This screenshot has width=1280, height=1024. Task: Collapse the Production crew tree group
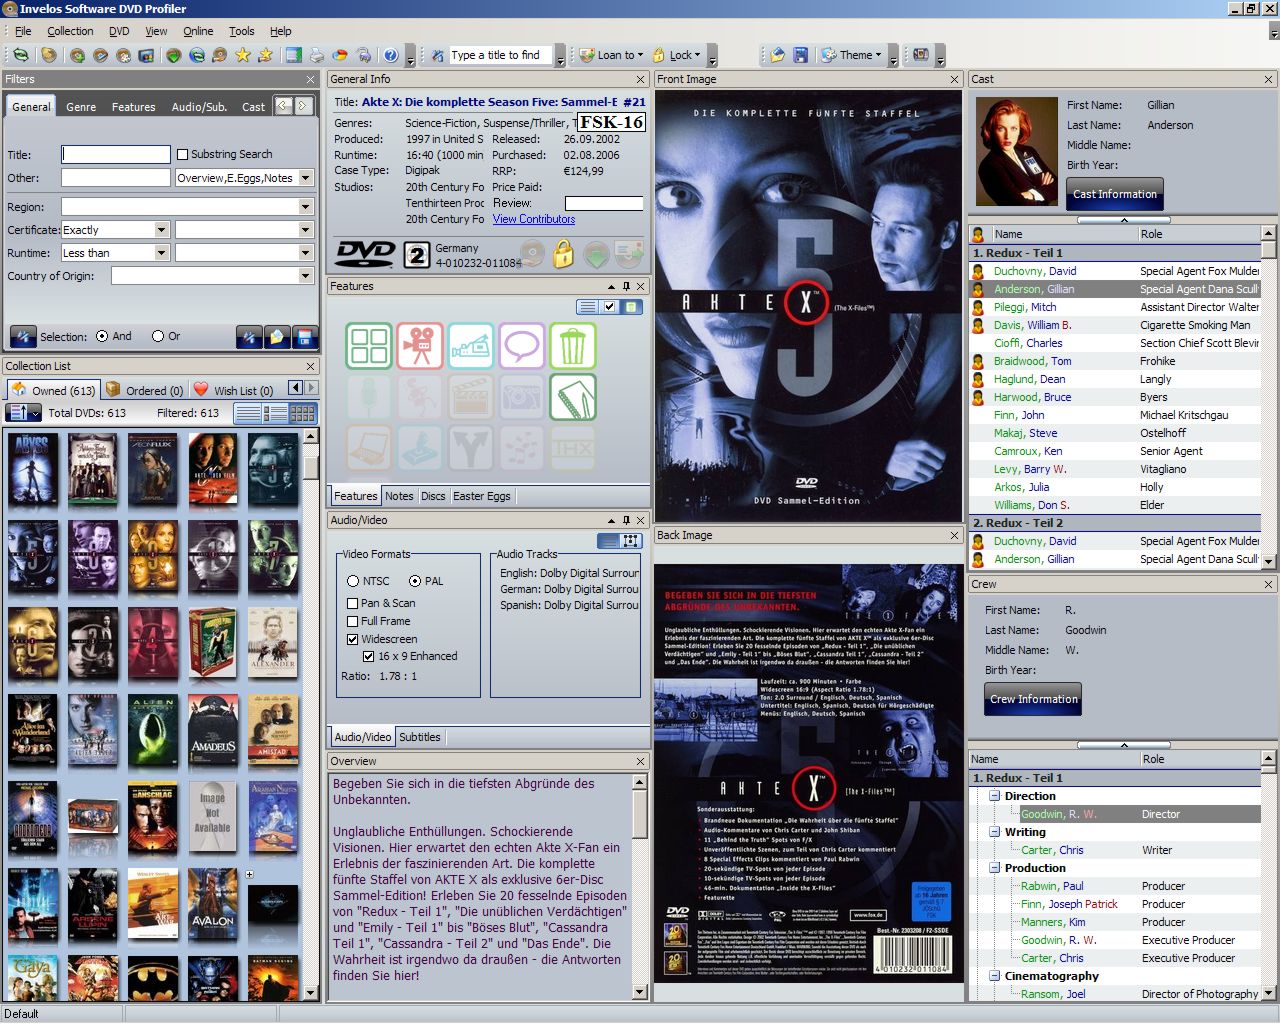click(x=995, y=868)
